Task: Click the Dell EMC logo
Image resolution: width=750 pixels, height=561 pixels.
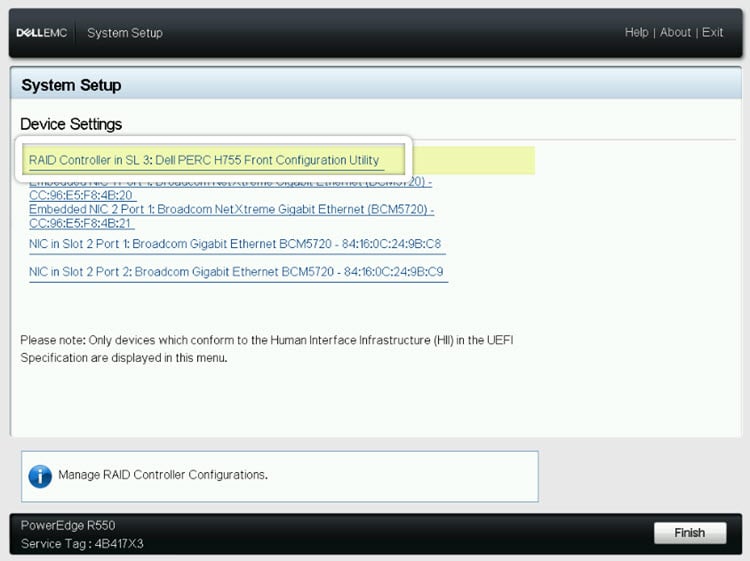Action: pyautogui.click(x=42, y=33)
